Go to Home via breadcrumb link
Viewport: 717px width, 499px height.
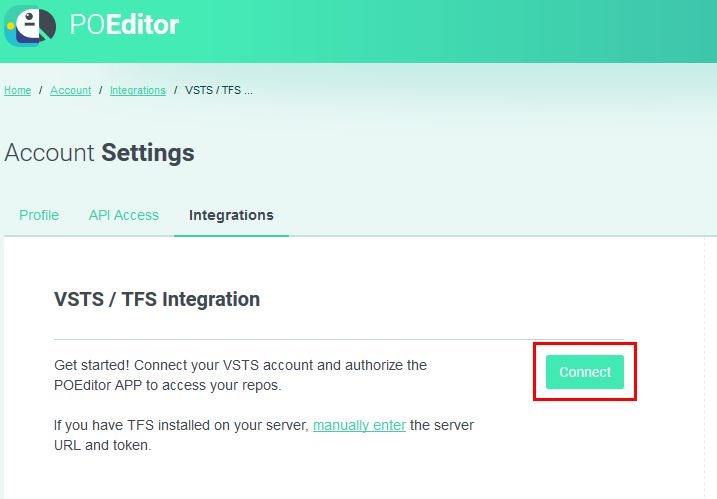click(17, 90)
